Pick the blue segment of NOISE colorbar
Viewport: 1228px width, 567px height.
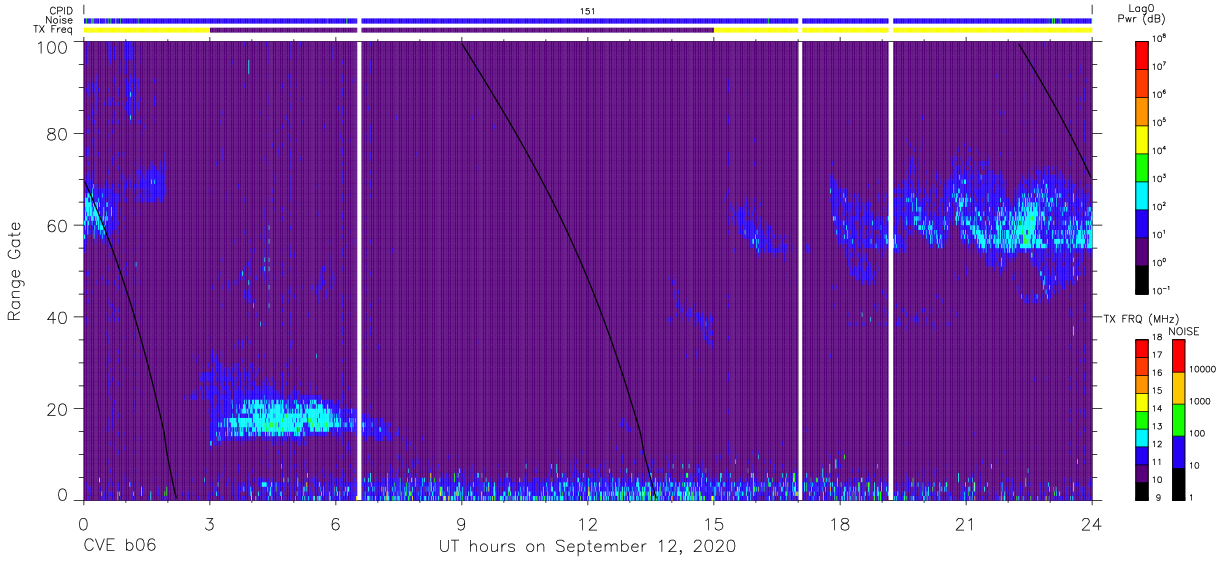[x=1178, y=450]
